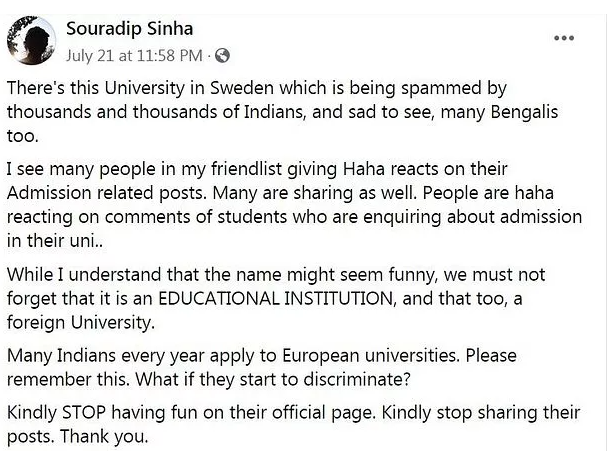
Task: Click the paragraph starting "There's this University"
Action: pos(300,104)
